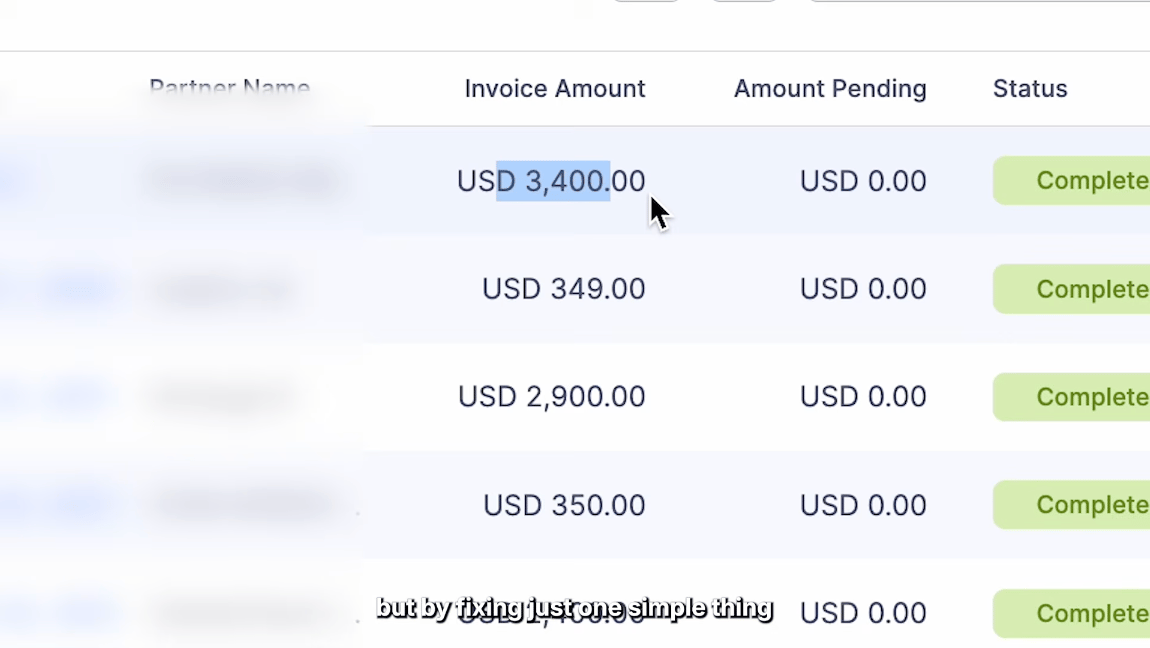The width and height of the screenshot is (1150, 648).
Task: Open blurred partner name in USD 2,900.00 row
Action: tap(220, 397)
